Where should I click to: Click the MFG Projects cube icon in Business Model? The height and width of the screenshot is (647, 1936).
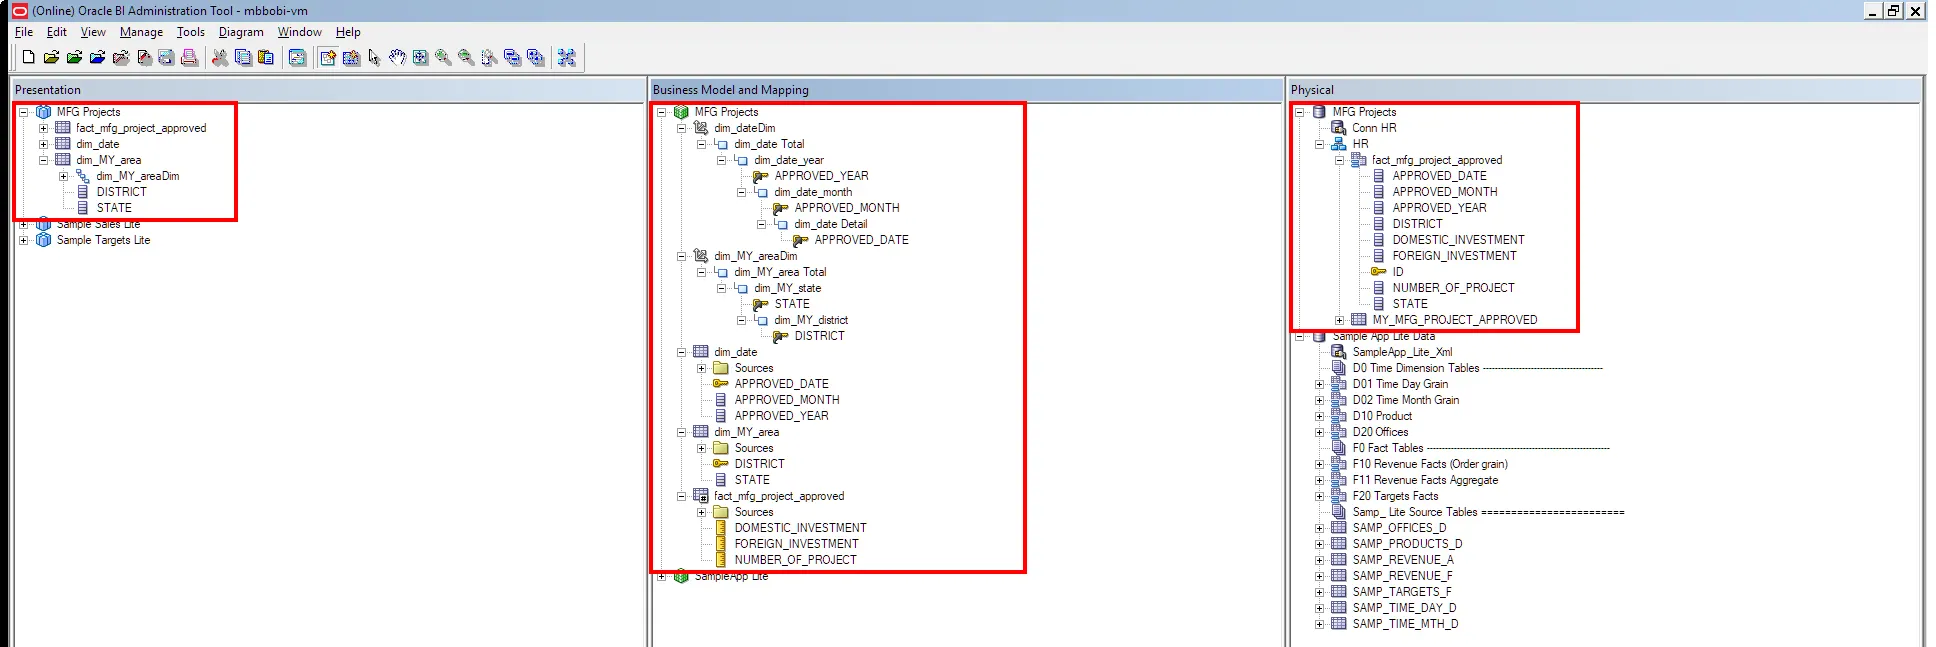tap(681, 112)
